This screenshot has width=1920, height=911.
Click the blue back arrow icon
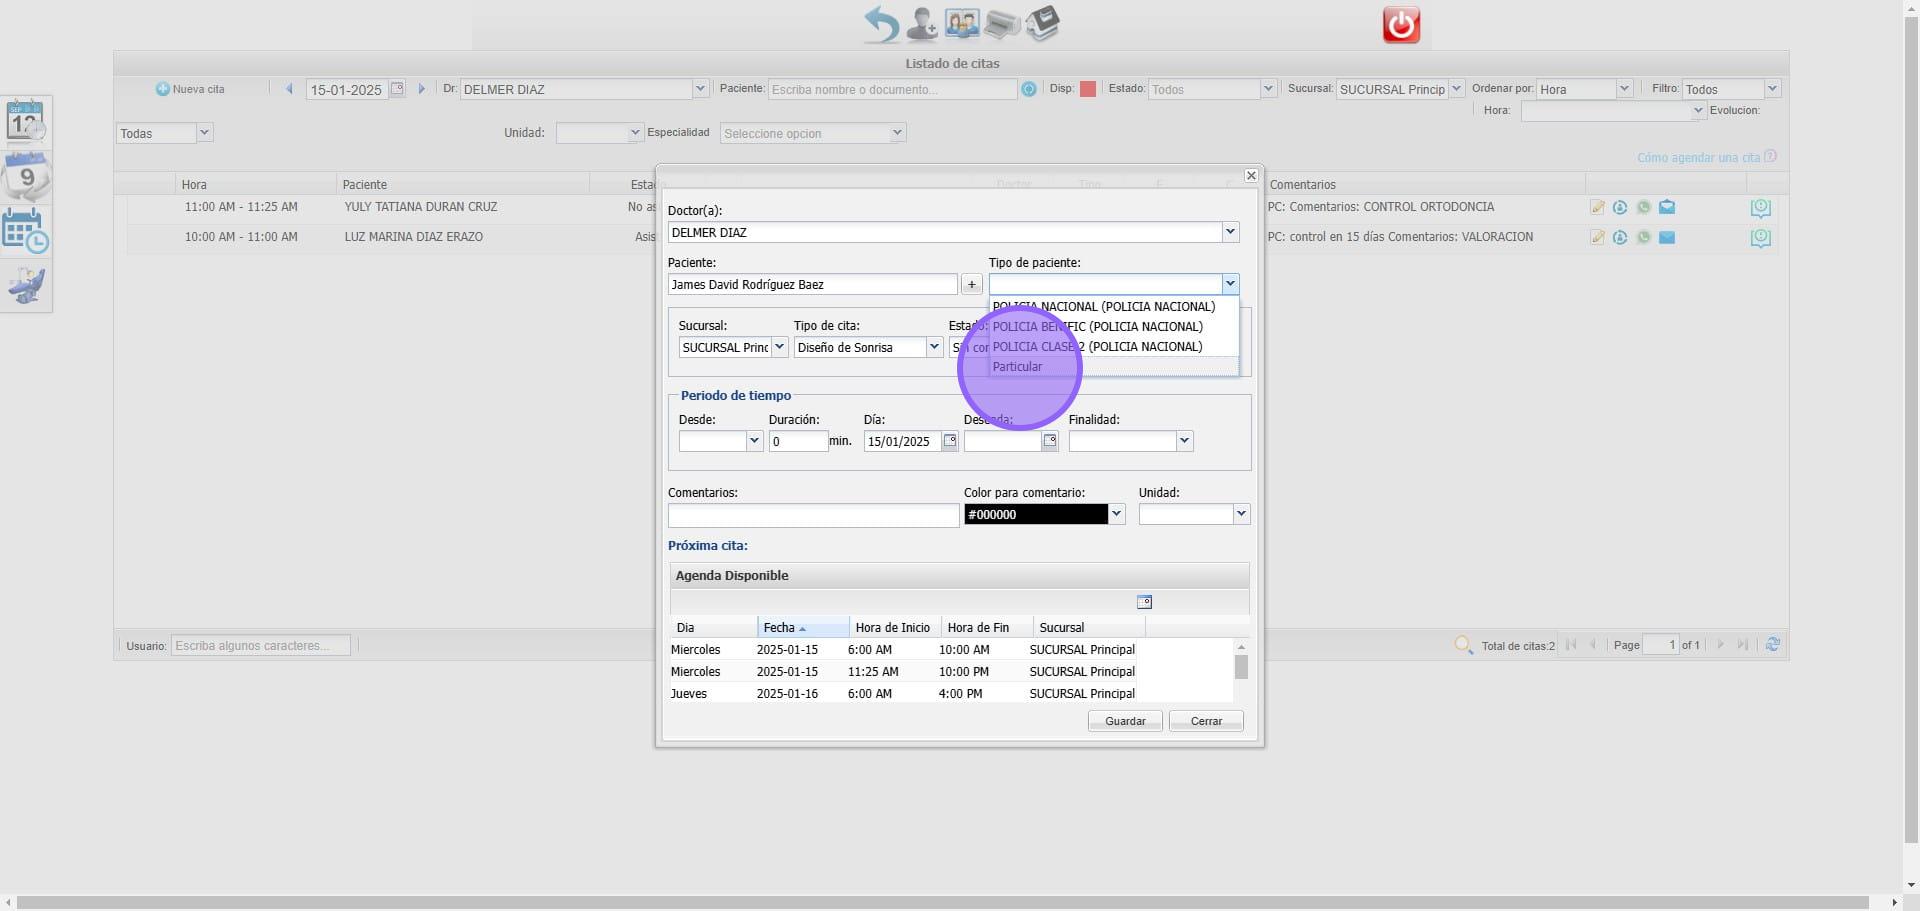pyautogui.click(x=881, y=24)
